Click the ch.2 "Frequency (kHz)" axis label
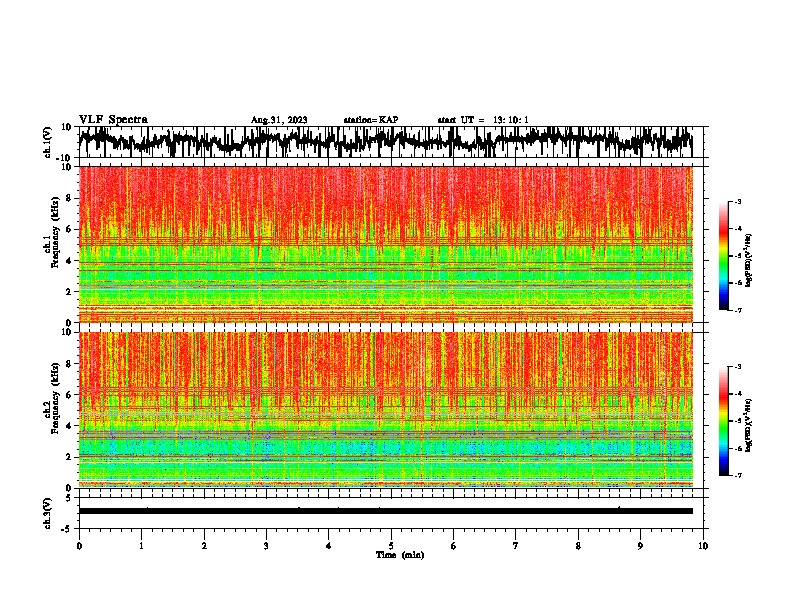This screenshot has height=612, width=792. 56,399
